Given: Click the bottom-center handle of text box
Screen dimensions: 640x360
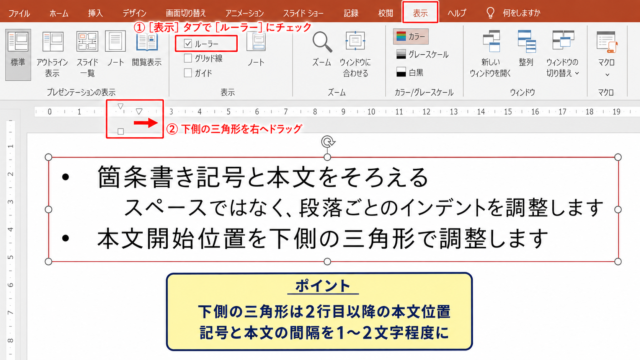Looking at the screenshot, I should pyautogui.click(x=327, y=261).
